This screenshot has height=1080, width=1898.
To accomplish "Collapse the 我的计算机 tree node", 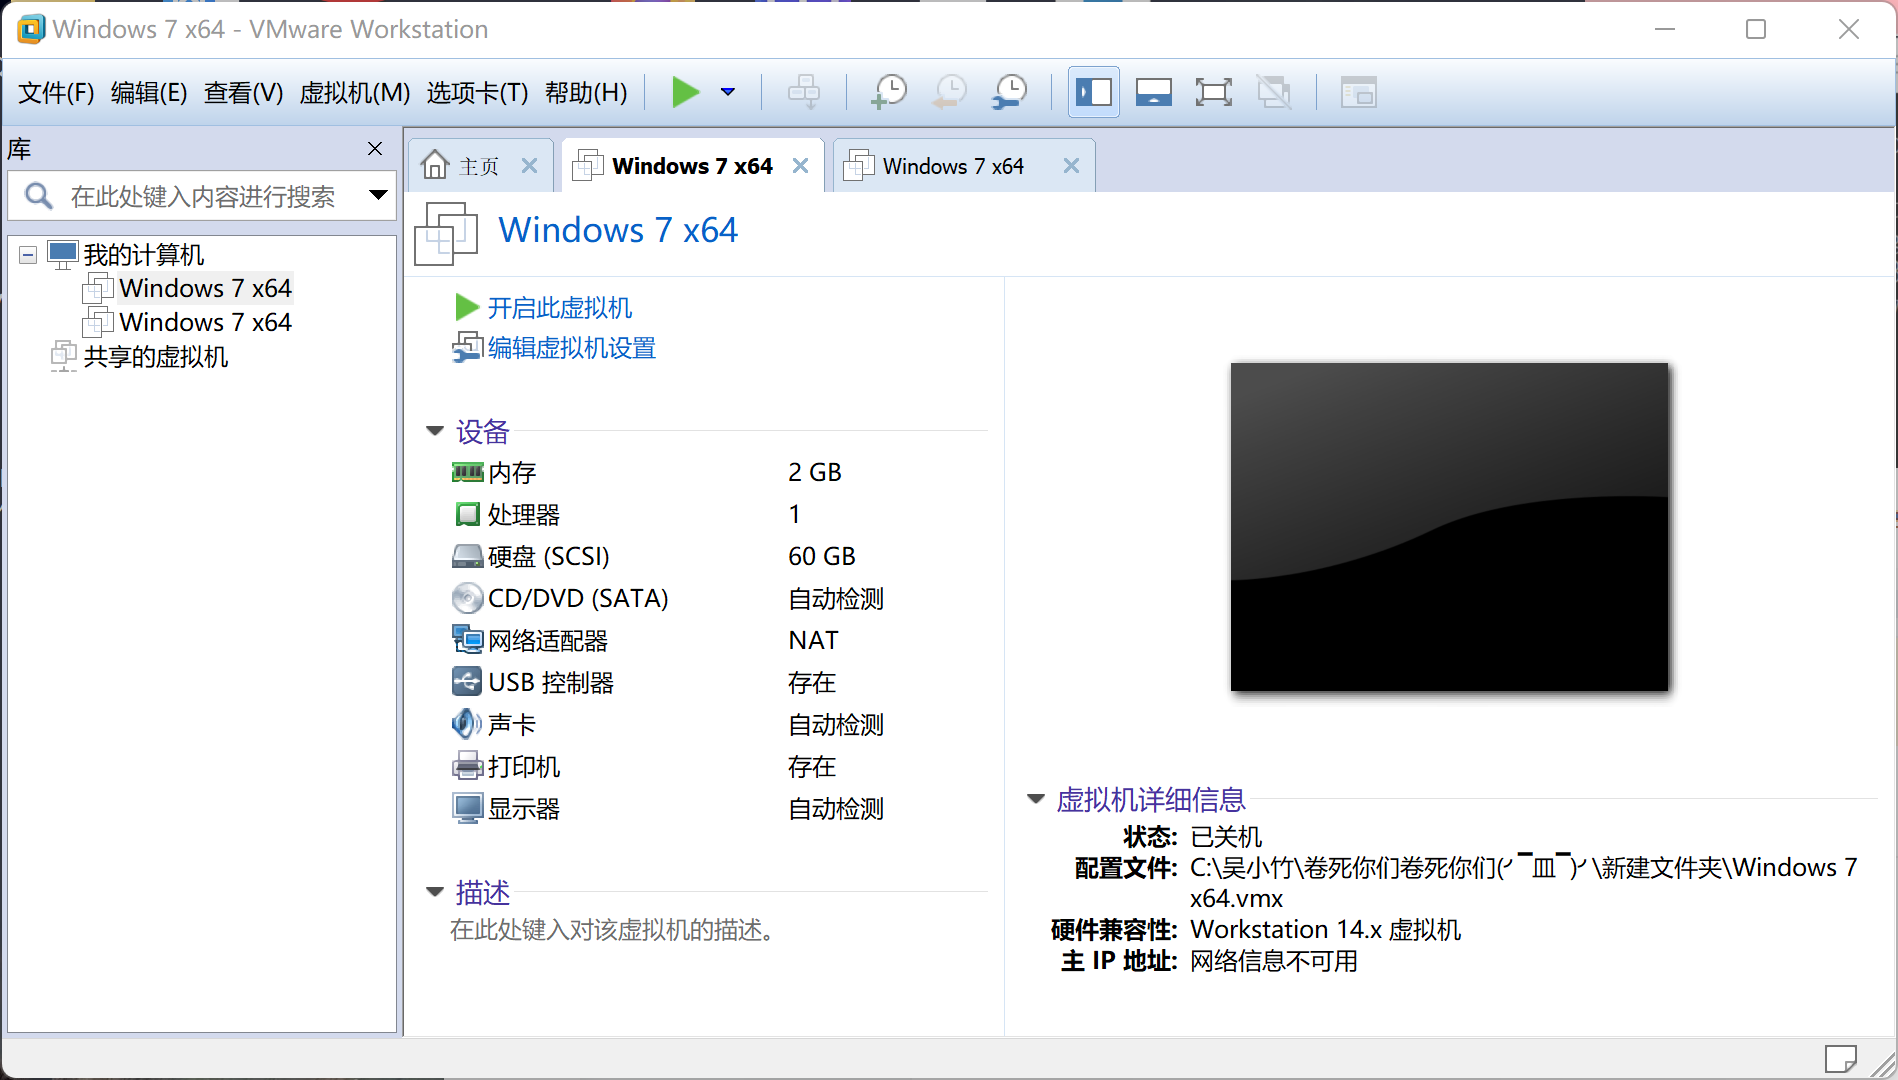I will [x=28, y=255].
